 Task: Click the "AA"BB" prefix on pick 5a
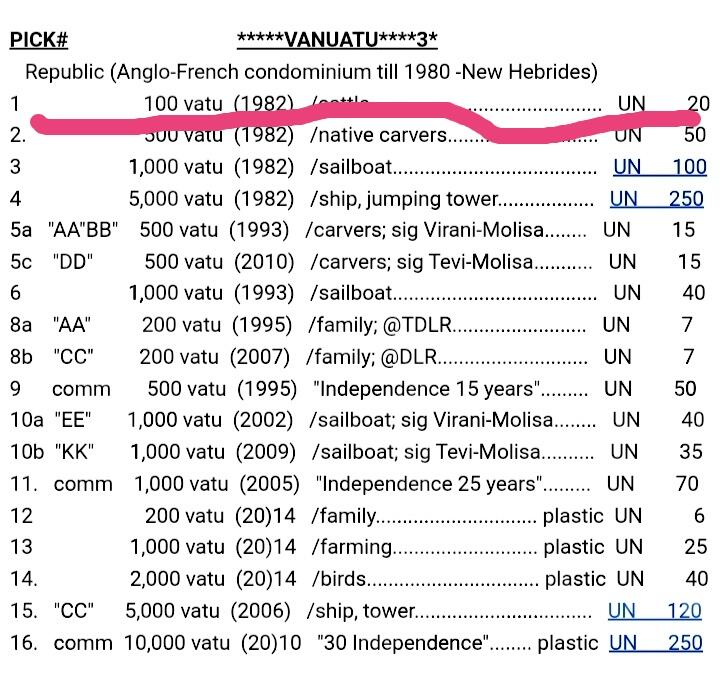83,230
